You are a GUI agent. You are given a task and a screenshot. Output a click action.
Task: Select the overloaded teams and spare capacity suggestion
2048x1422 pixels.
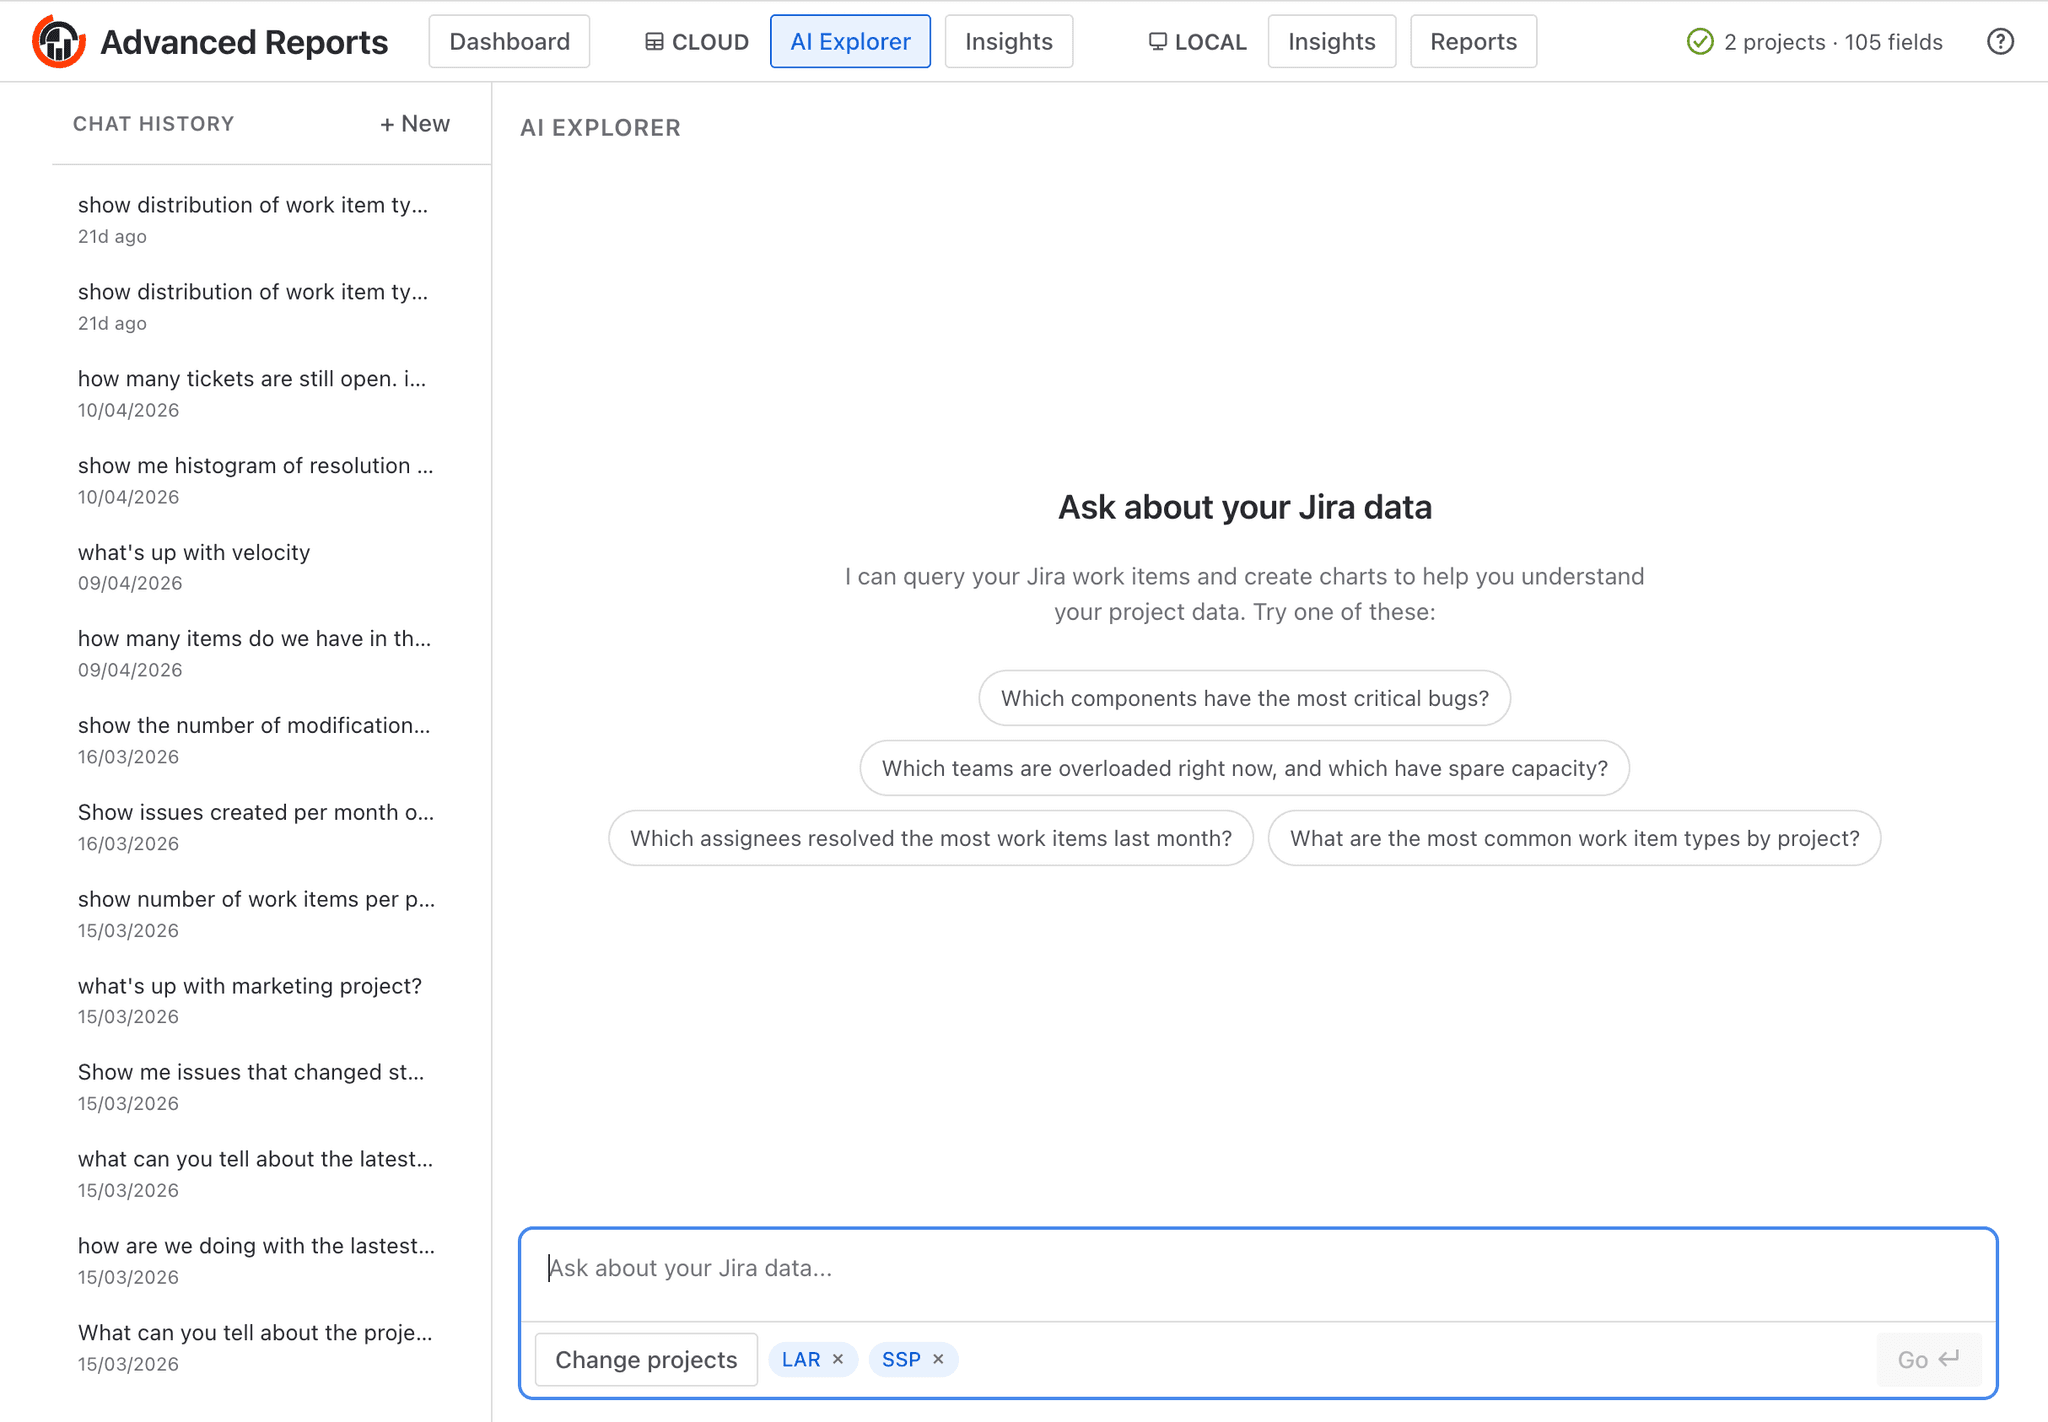click(x=1245, y=768)
